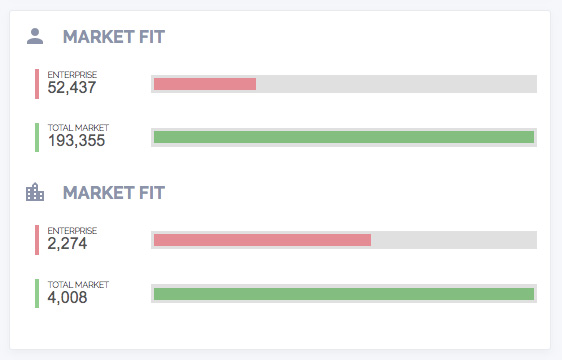Screen dimensions: 562x360
Task: Click the 52,437 enterprise value
Action: (x=72, y=87)
